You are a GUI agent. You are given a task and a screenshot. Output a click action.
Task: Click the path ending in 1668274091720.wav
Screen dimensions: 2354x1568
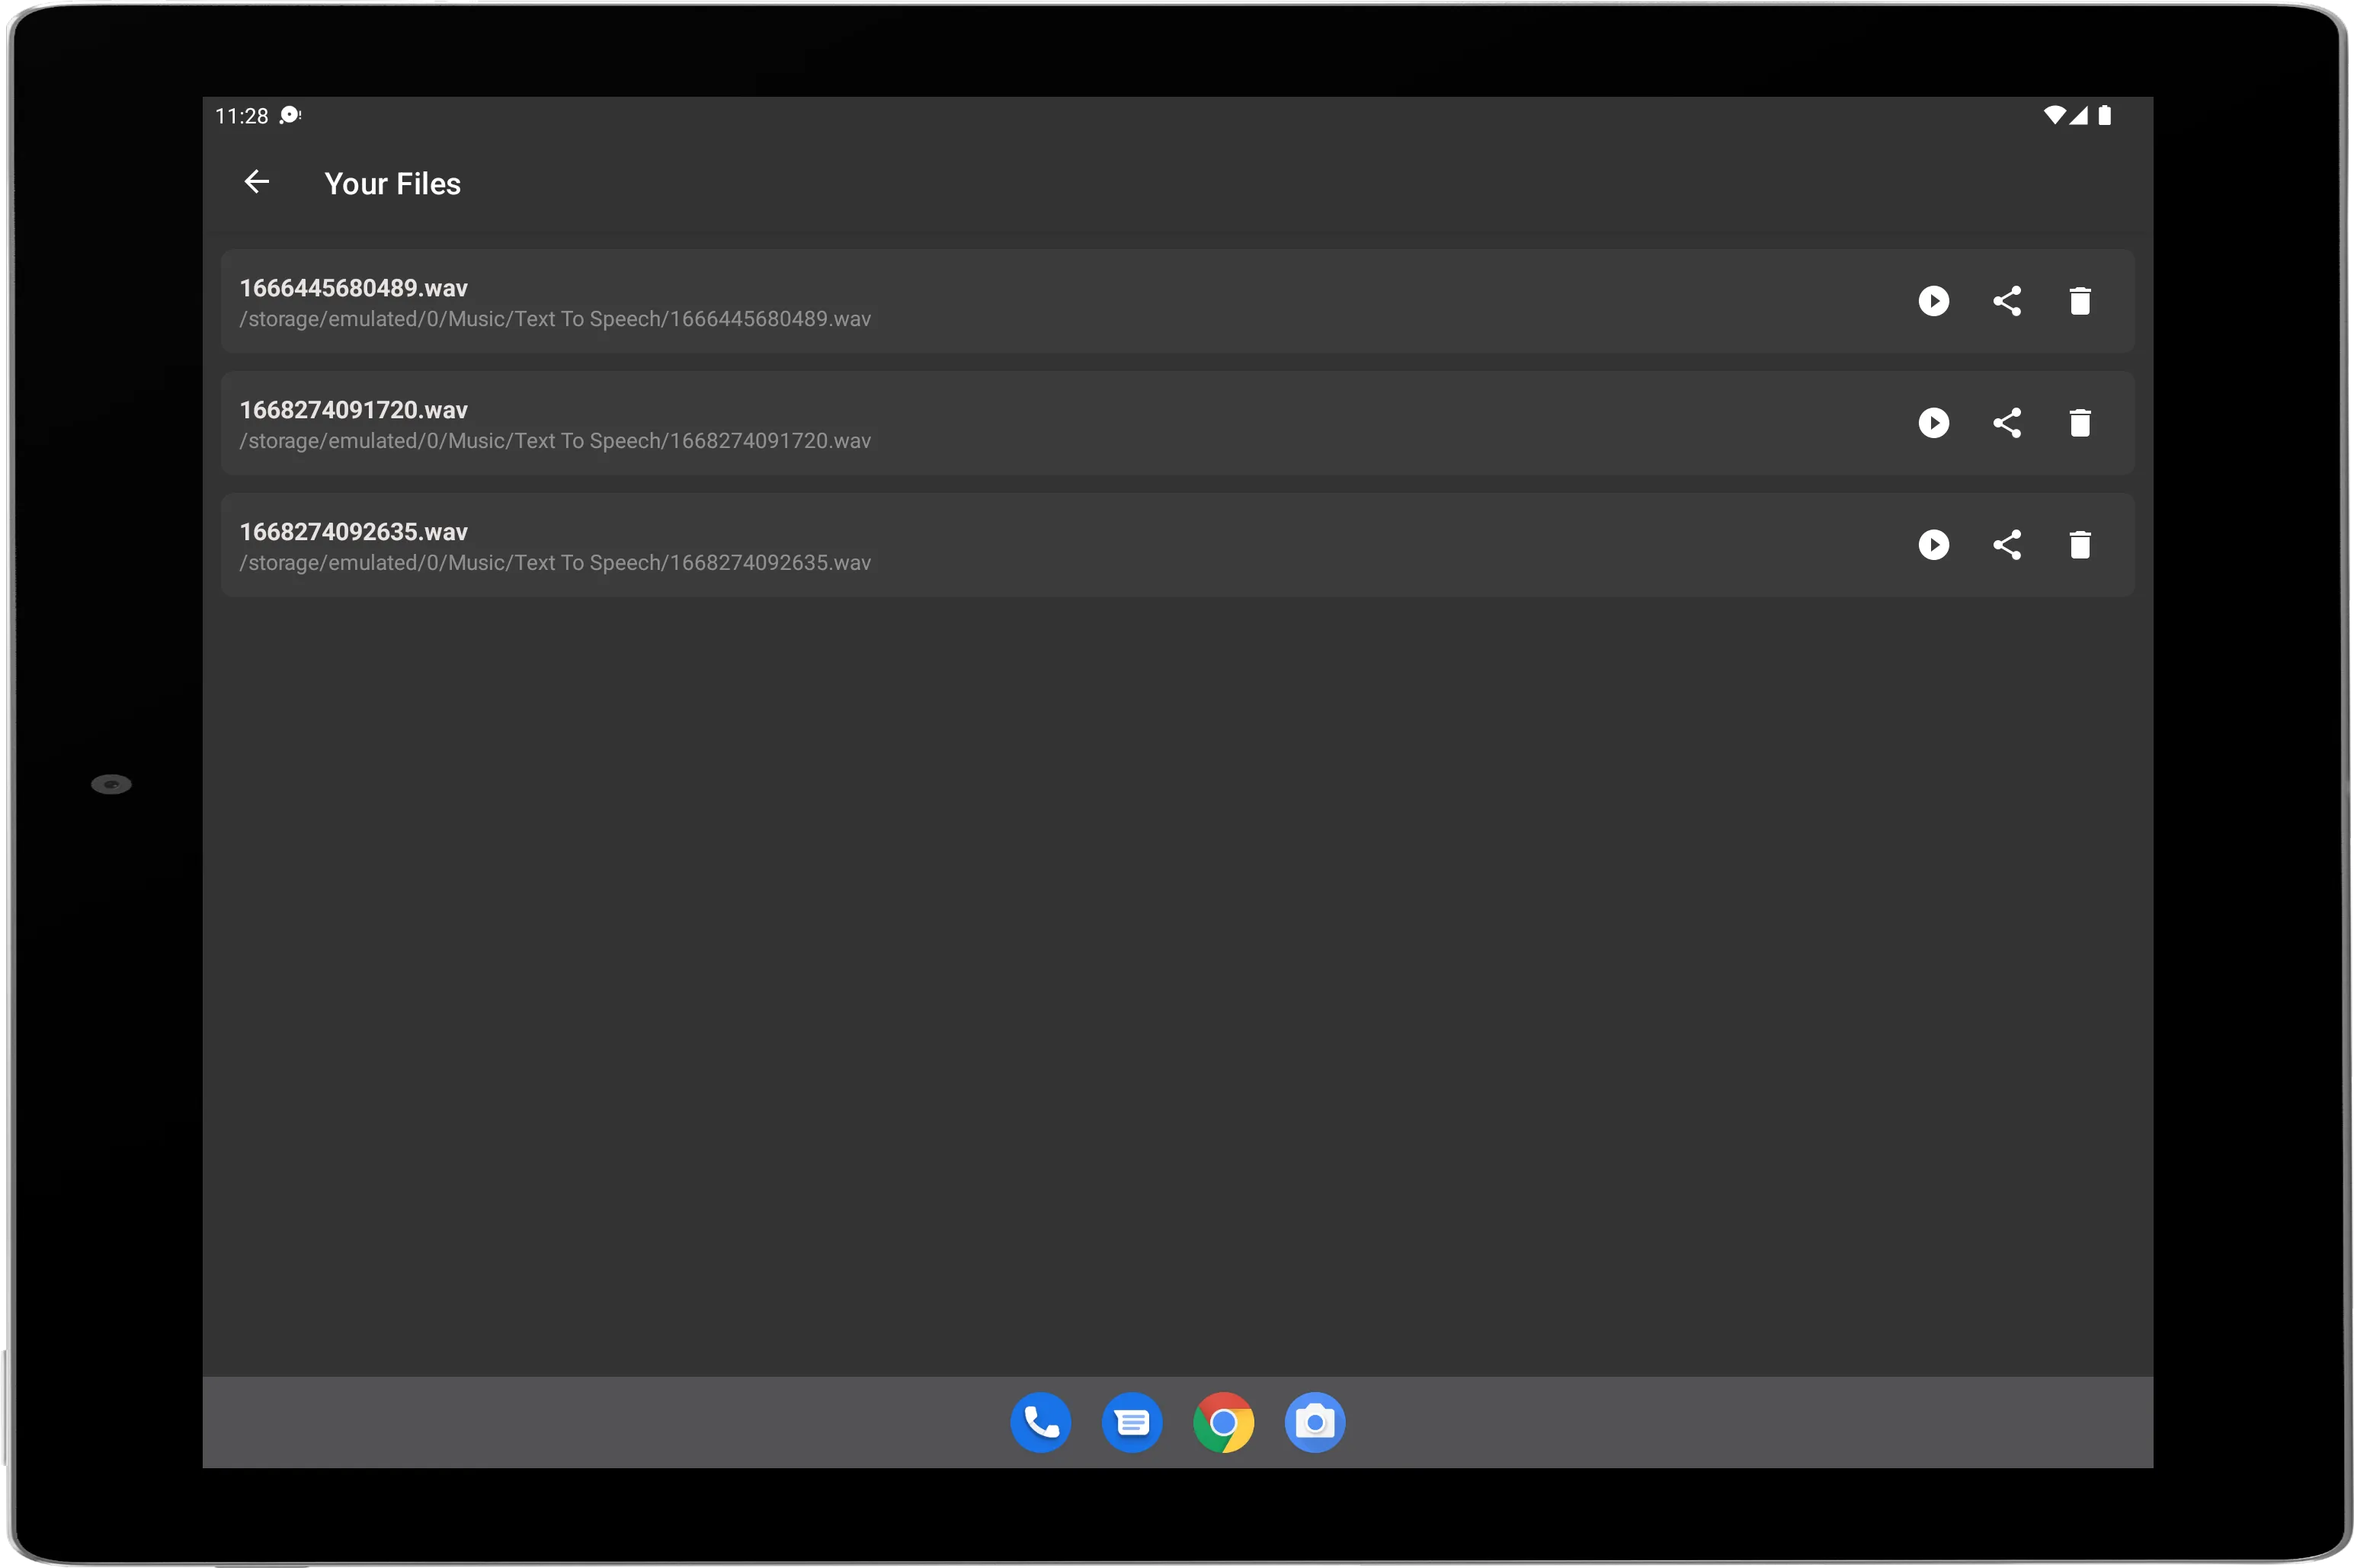(x=555, y=441)
